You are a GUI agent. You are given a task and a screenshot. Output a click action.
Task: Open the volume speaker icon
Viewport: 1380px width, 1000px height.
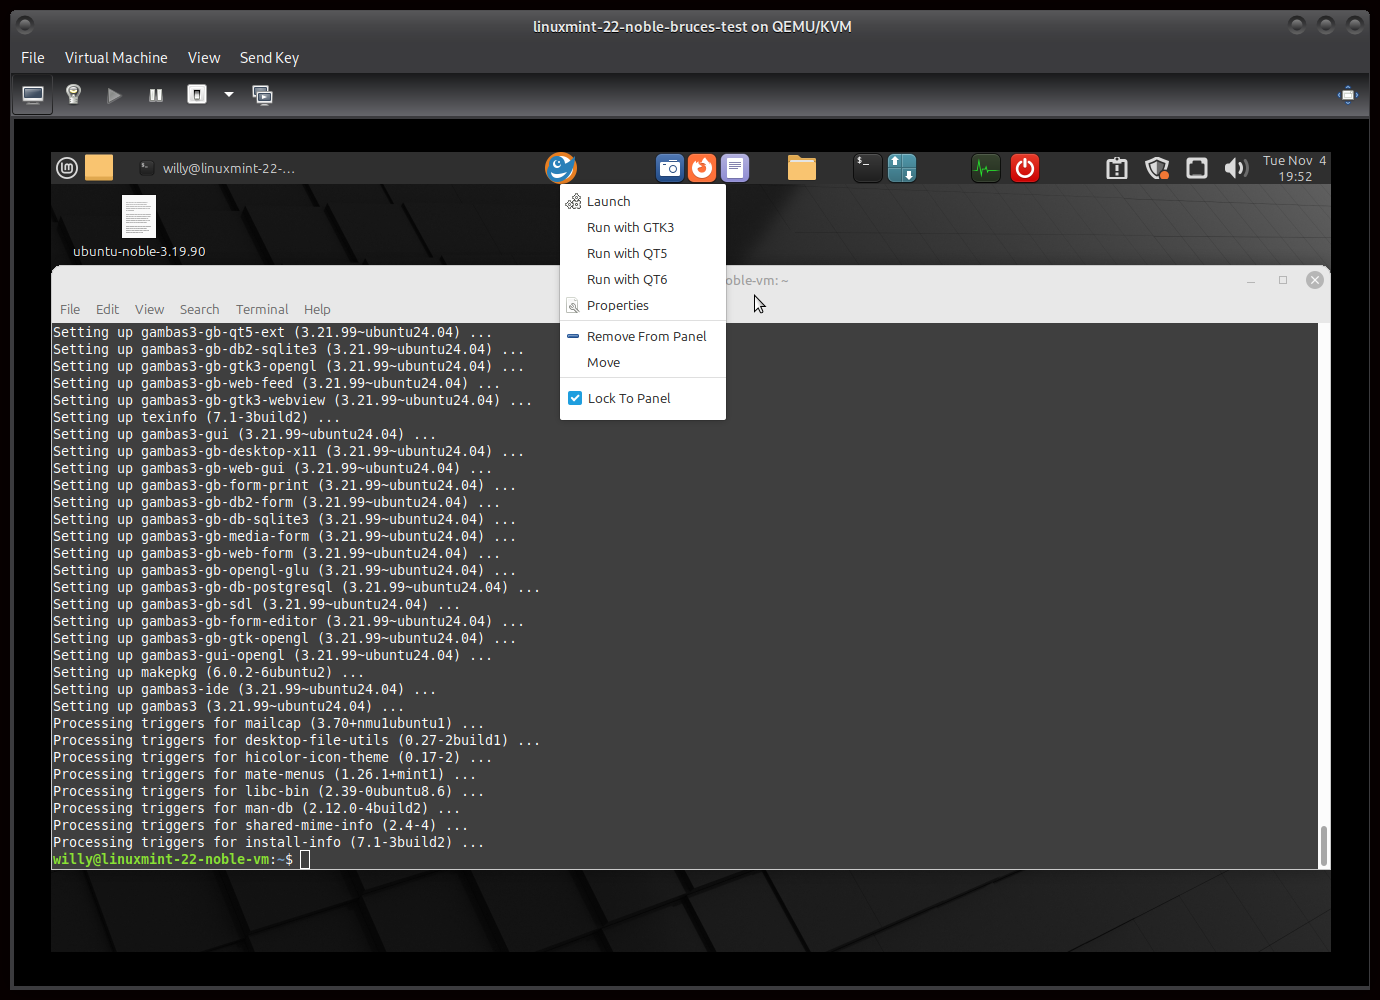click(1236, 168)
